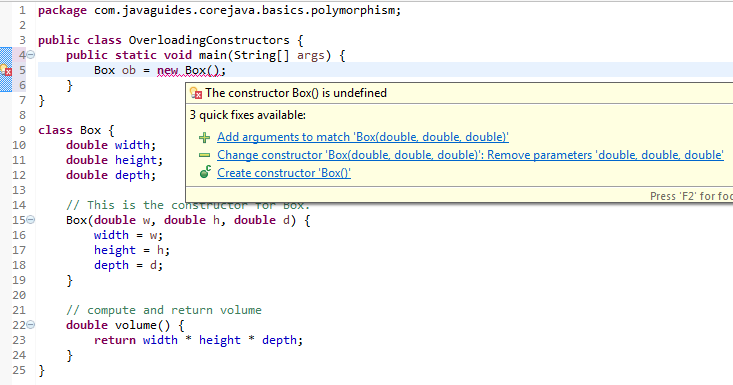The image size is (733, 385).
Task: Click line number 13 in the gutter
Action: 19,190
